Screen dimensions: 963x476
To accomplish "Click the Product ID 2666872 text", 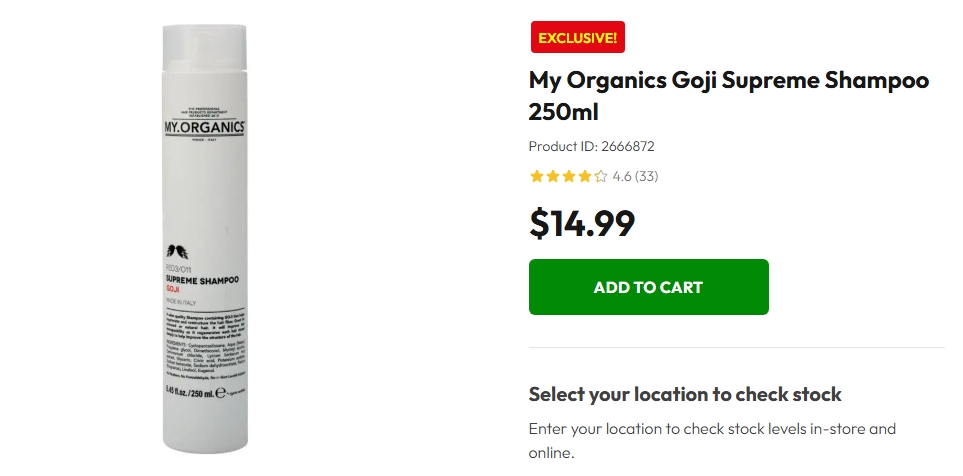I will [x=591, y=146].
